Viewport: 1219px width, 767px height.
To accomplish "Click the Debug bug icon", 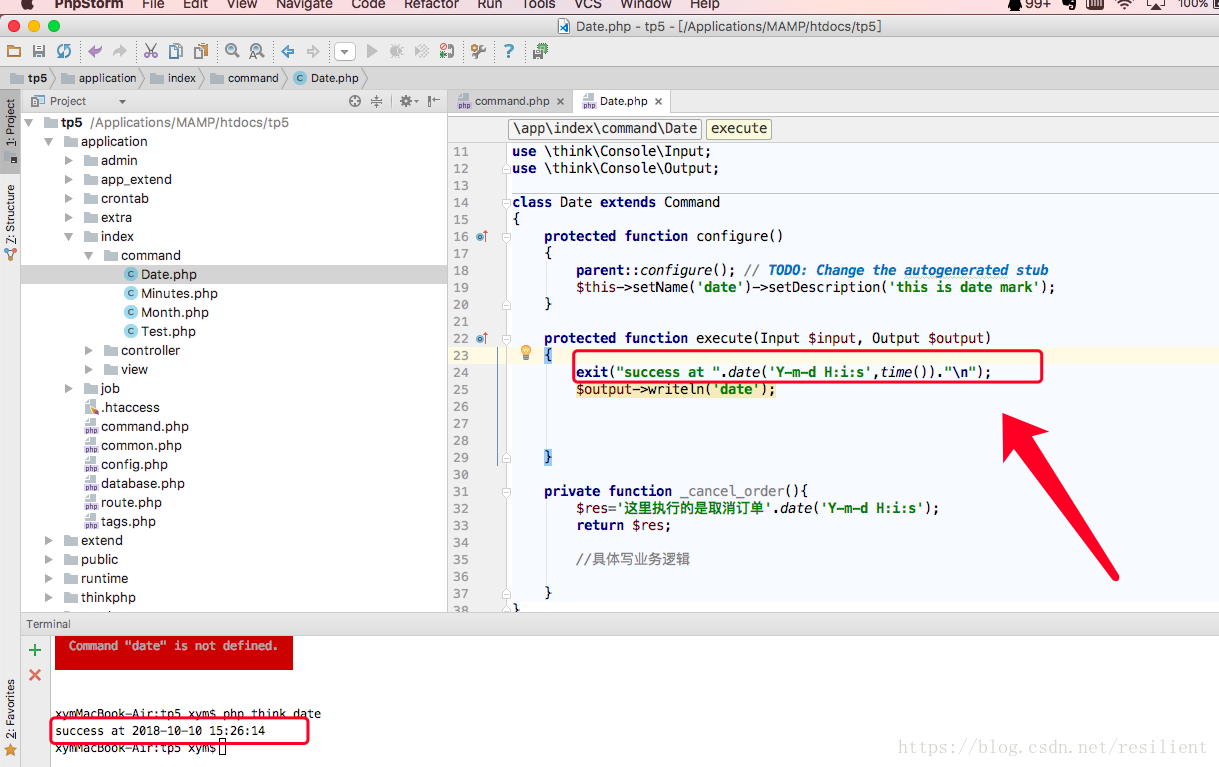I will coord(397,51).
